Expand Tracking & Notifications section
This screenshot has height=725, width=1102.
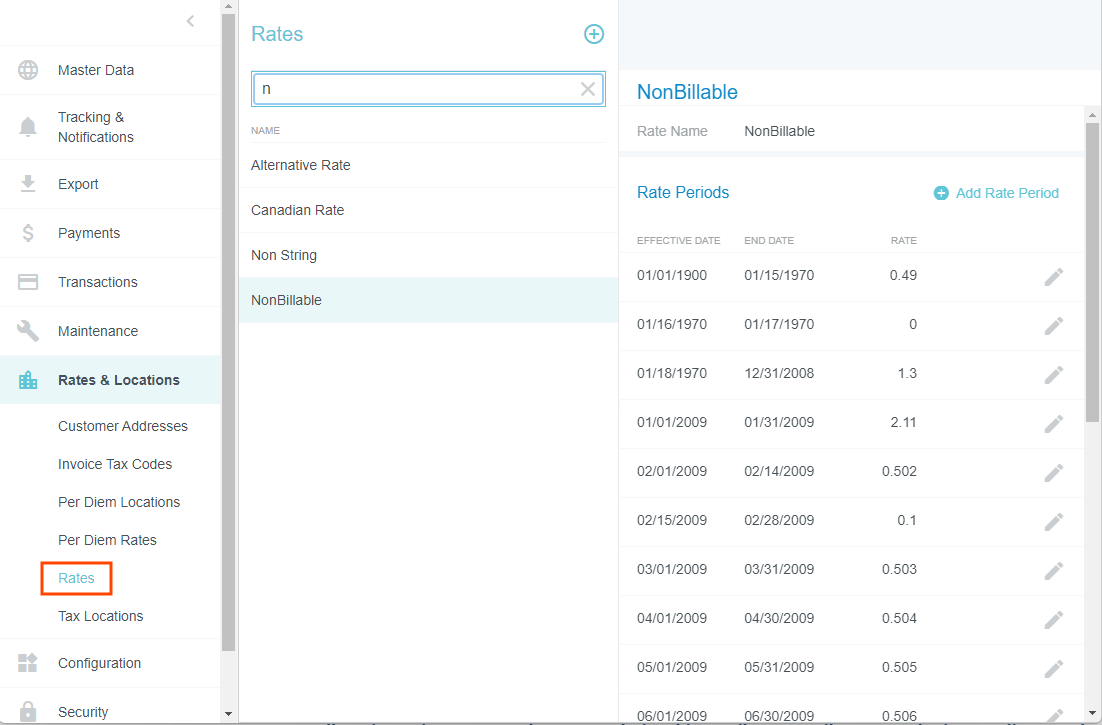coord(96,127)
